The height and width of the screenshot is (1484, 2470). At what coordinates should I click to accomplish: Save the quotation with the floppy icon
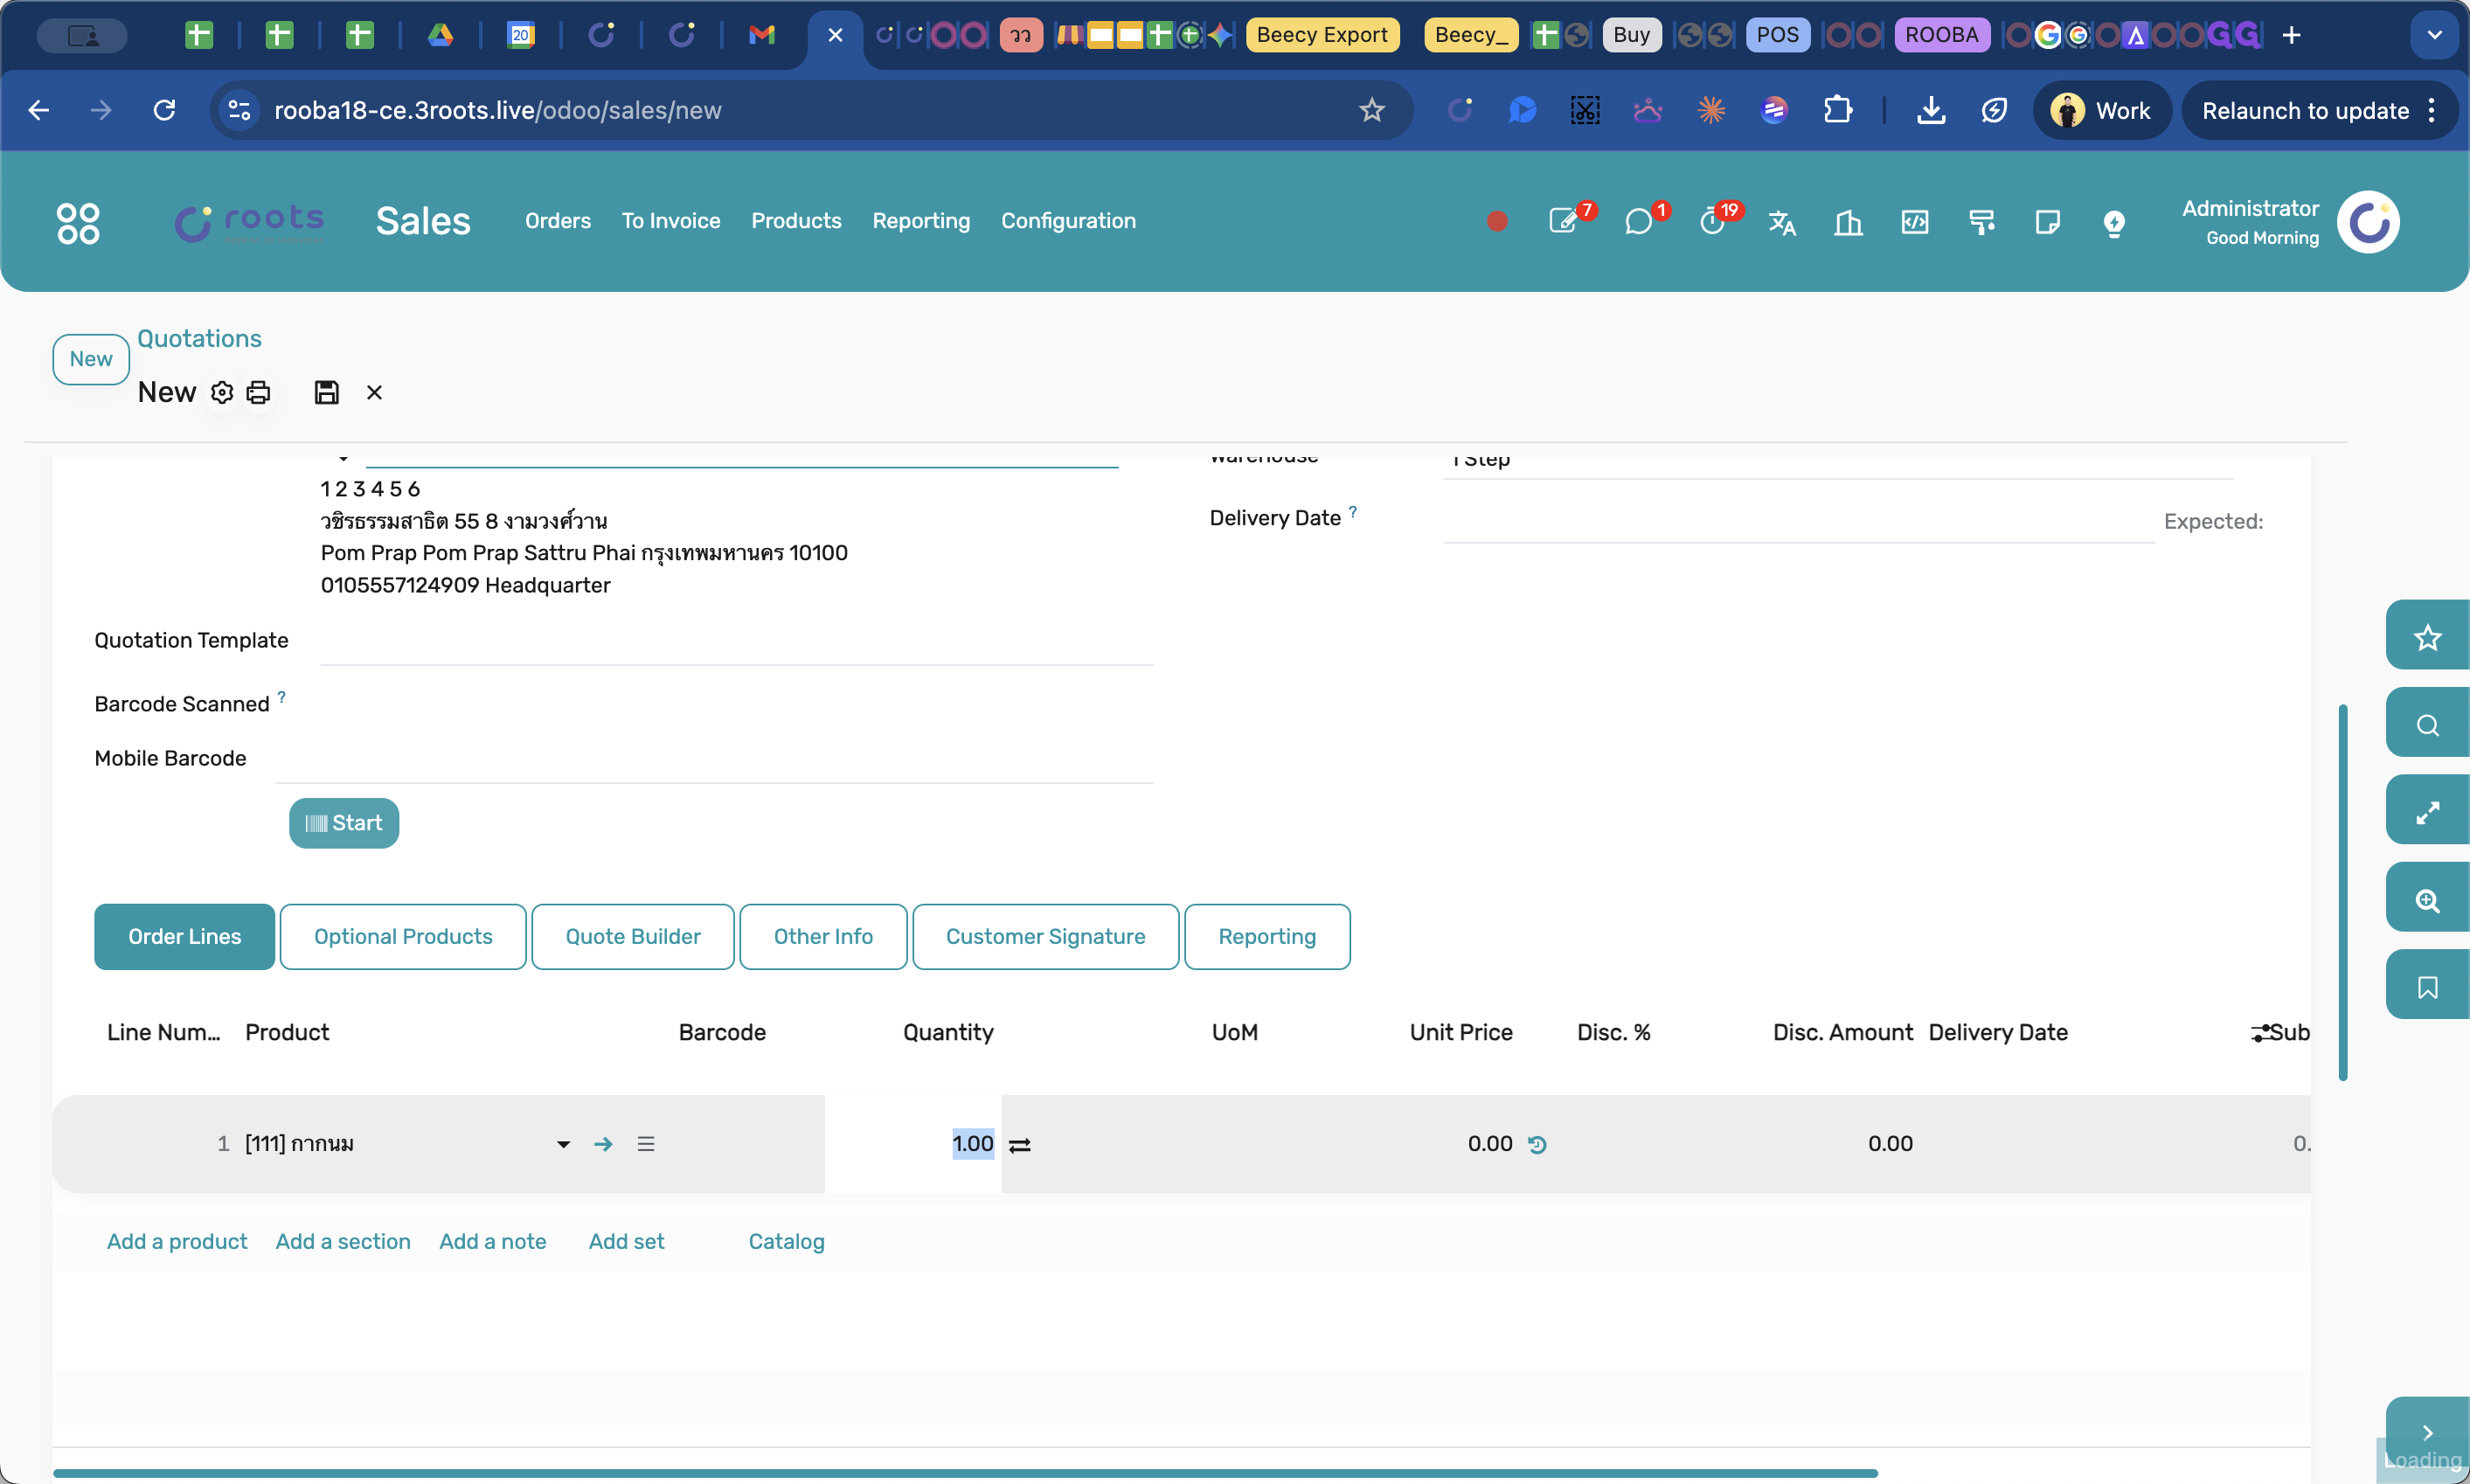(327, 393)
